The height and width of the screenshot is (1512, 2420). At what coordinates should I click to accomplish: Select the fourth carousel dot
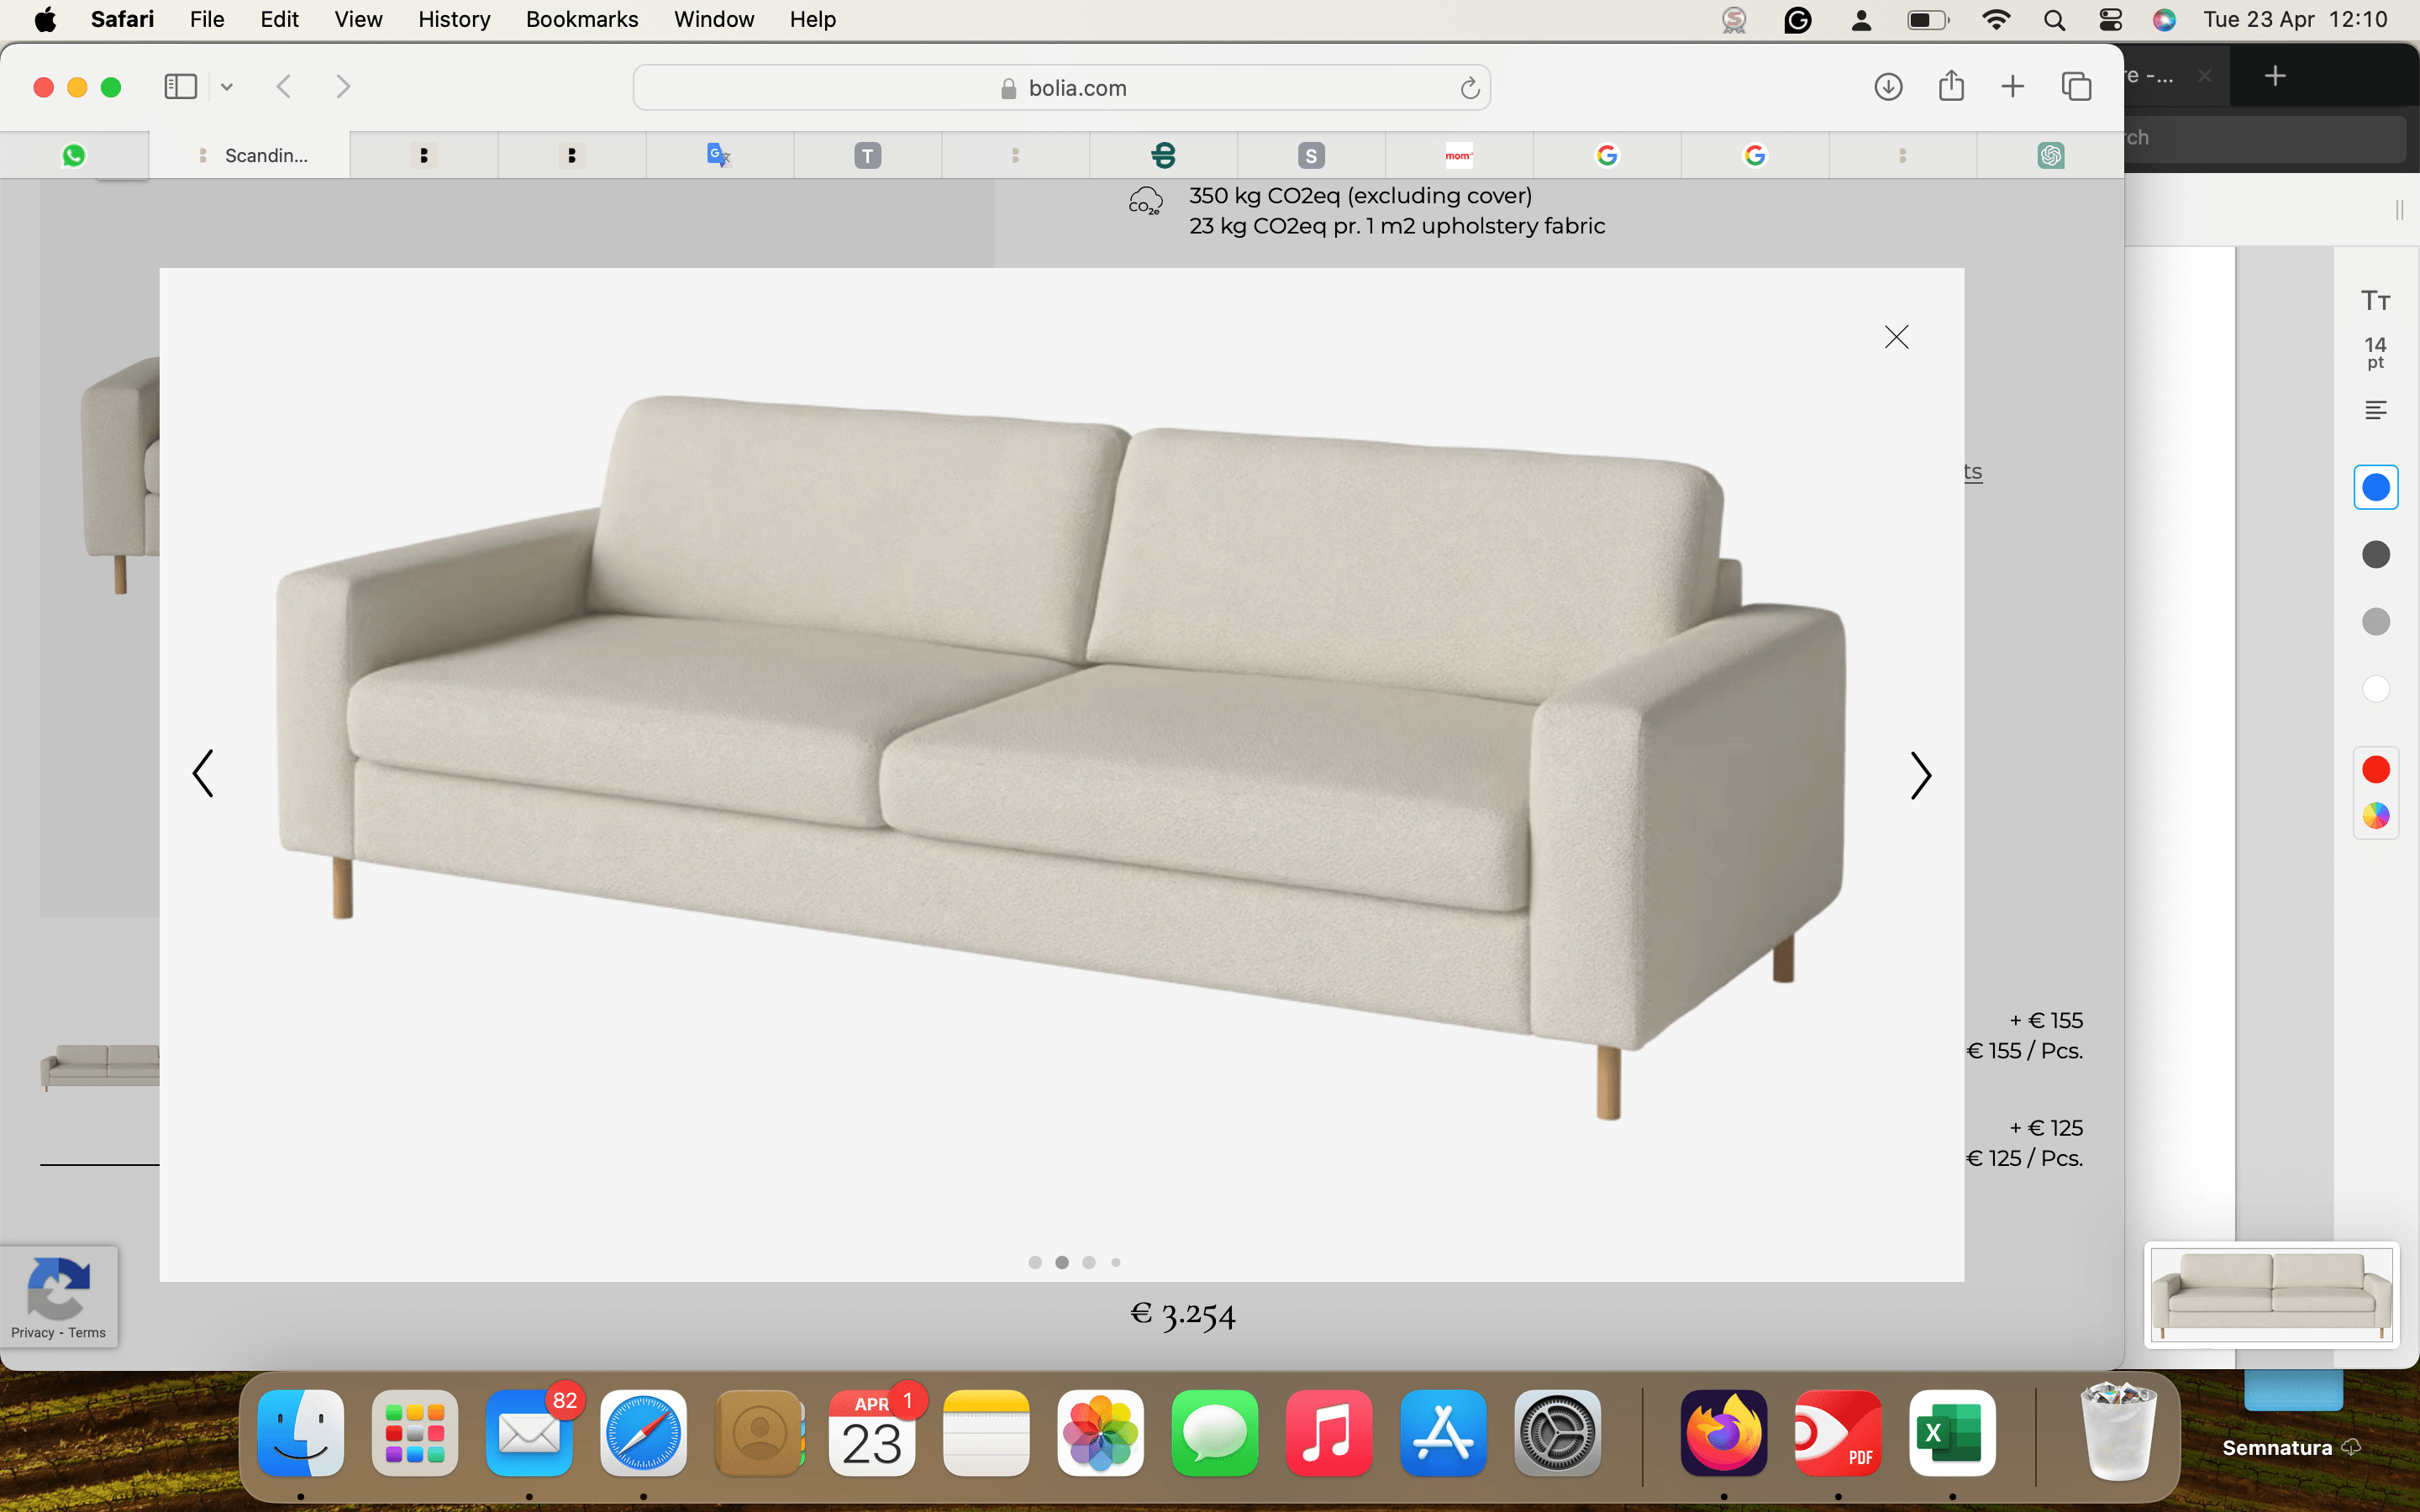click(x=1116, y=1262)
